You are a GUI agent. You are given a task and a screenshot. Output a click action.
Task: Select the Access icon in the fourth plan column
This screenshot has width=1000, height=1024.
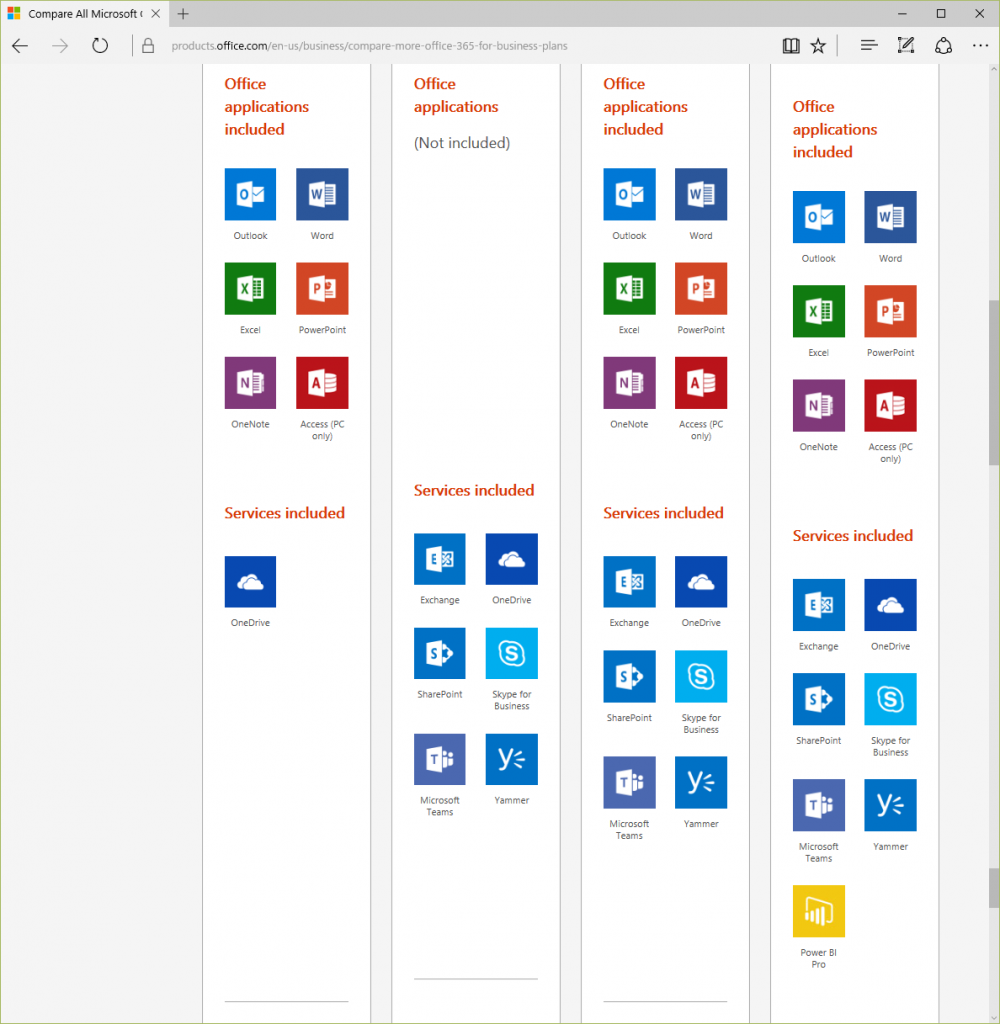[890, 406]
